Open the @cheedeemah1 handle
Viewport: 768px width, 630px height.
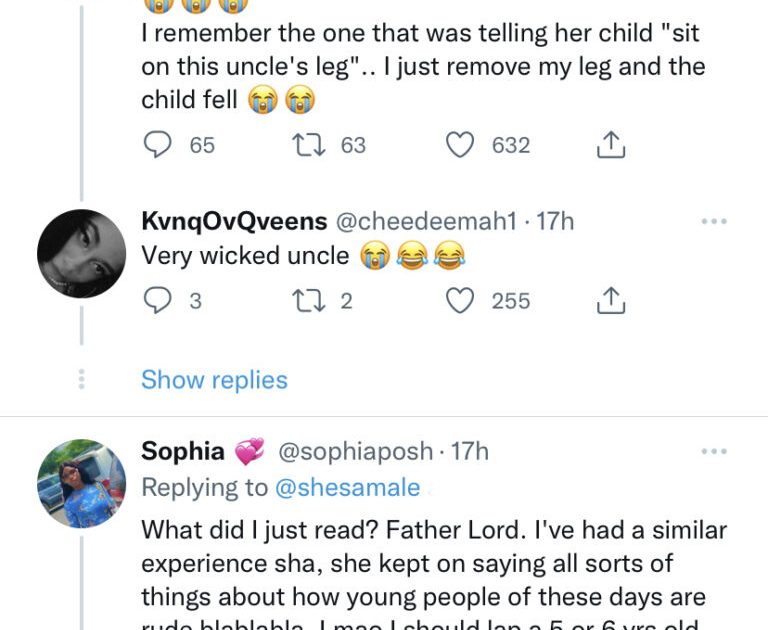pos(424,222)
